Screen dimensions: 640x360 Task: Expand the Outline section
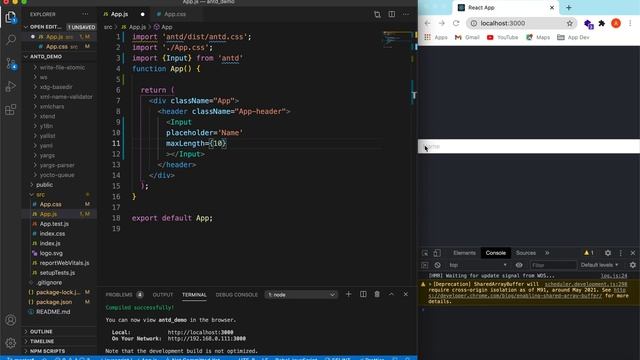click(x=41, y=331)
